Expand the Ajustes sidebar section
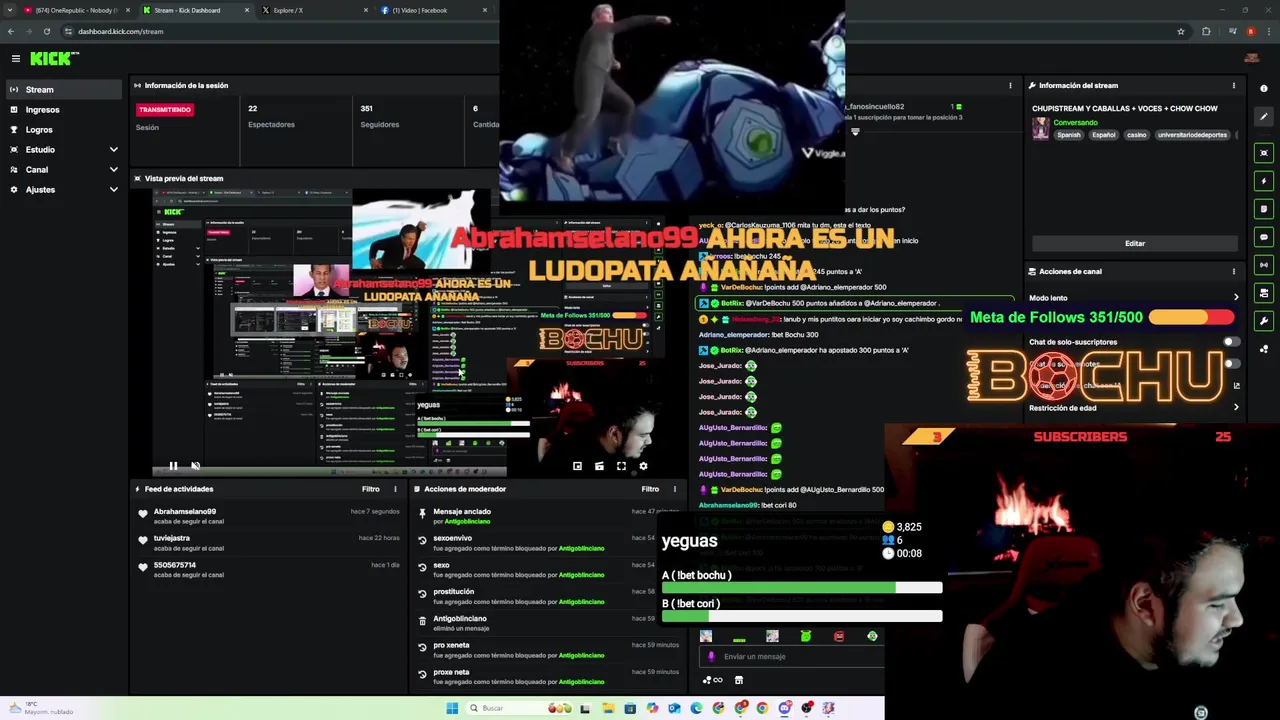Image resolution: width=1280 pixels, height=720 pixels. coord(62,190)
